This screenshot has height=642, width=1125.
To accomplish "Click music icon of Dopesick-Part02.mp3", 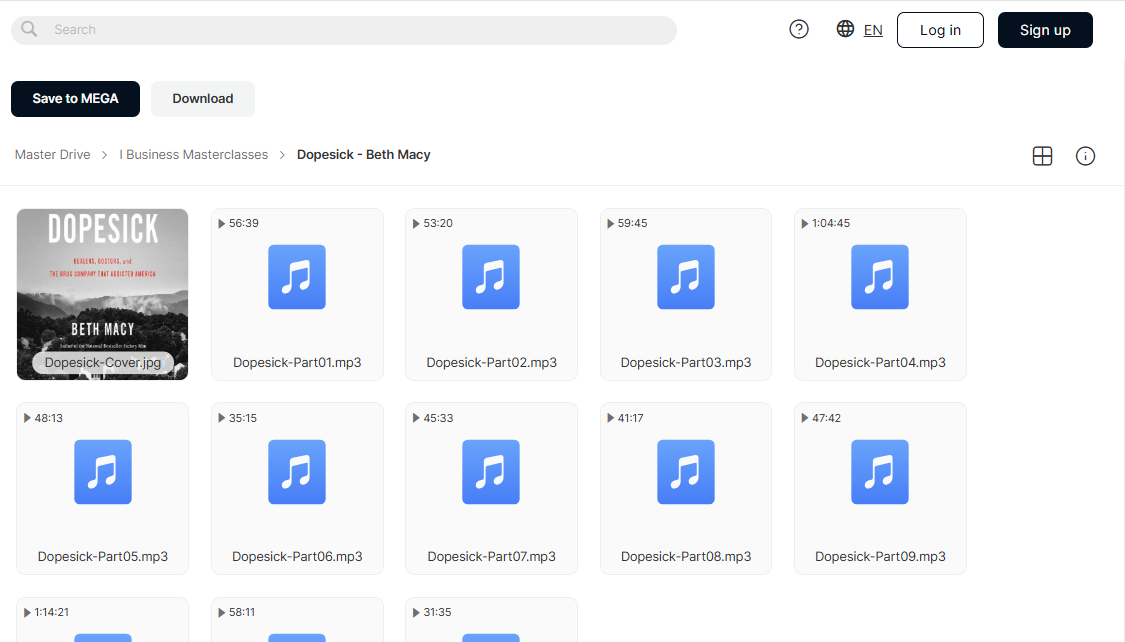I will 491,277.
